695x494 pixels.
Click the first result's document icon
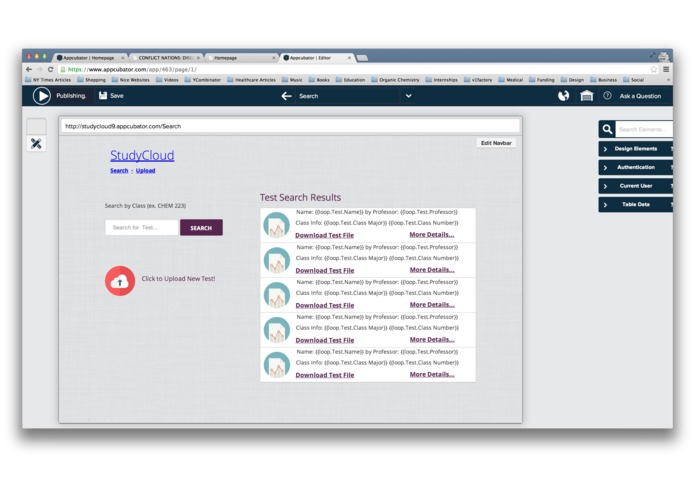277,225
